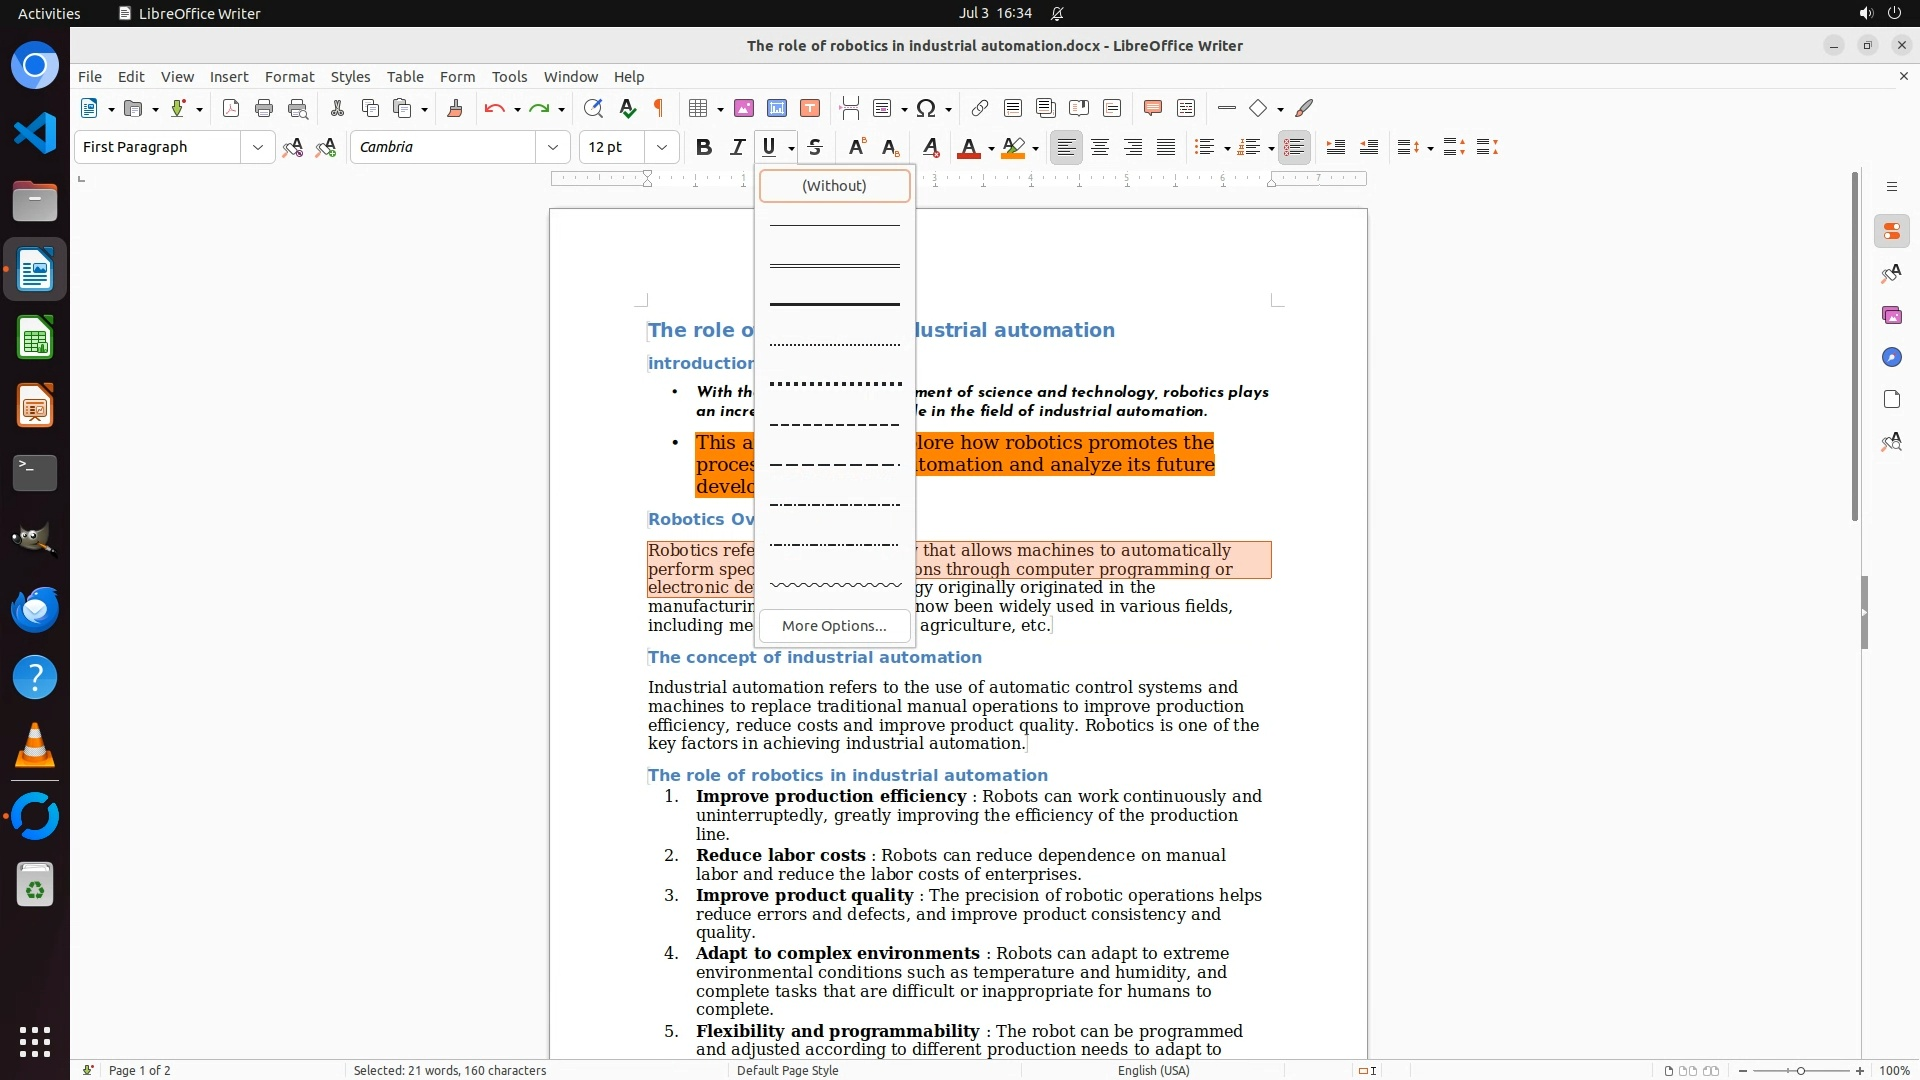
Task: Click the Insert Image toolbar icon
Action: [744, 108]
